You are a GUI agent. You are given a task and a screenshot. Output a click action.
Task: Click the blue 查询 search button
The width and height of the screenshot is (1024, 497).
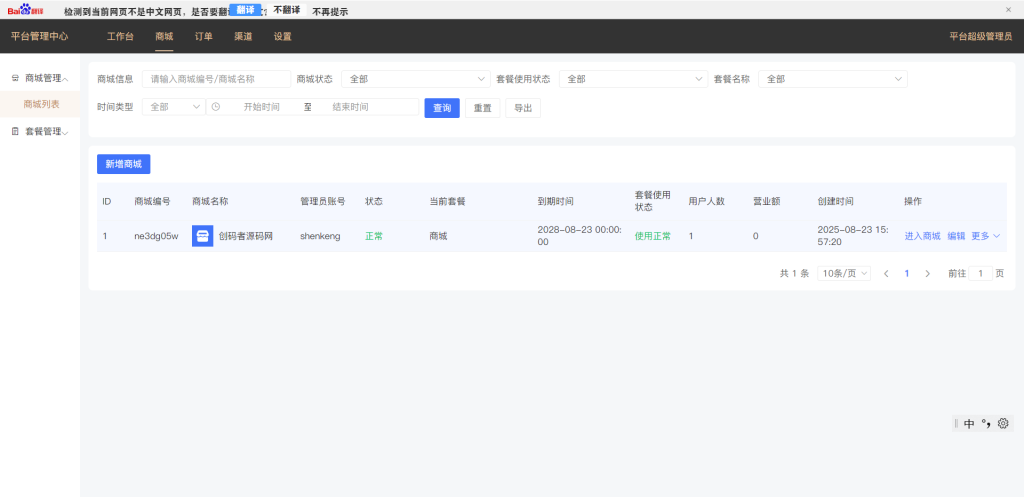(441, 107)
